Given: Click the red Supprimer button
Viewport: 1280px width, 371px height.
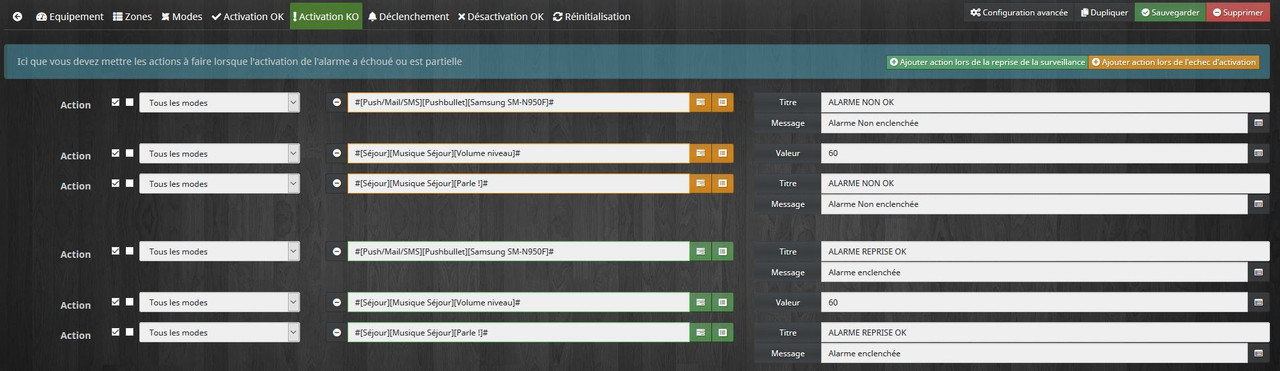Looking at the screenshot, I should pos(1237,12).
